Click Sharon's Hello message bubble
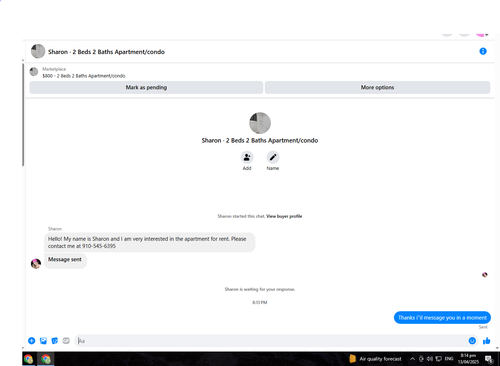The width and height of the screenshot is (500, 366). tap(150, 242)
